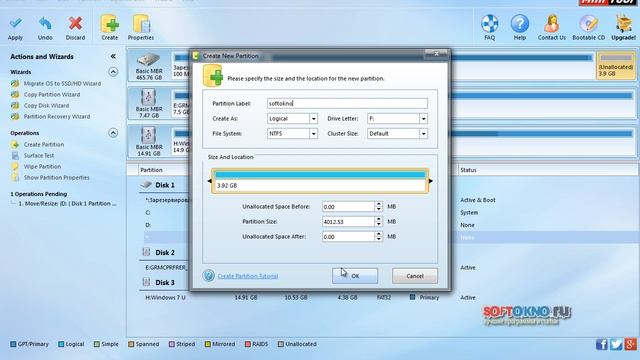Click the Partition column header

(151, 170)
